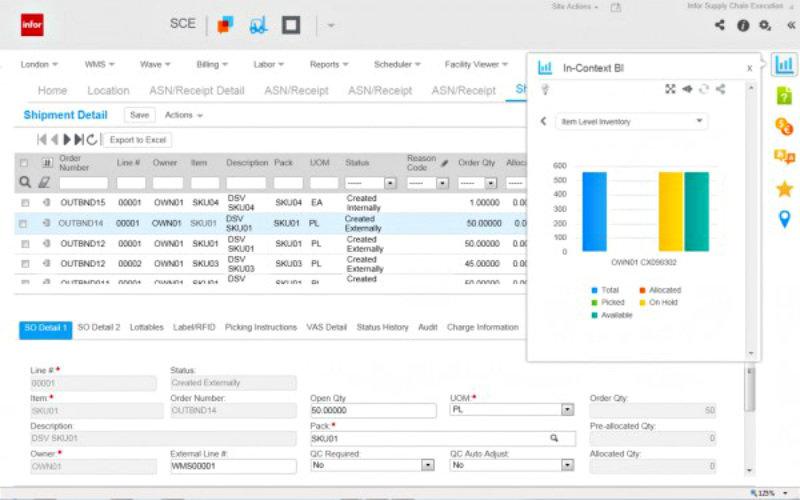
Task: Select the OUTBND14 row checkbox
Action: (24, 224)
